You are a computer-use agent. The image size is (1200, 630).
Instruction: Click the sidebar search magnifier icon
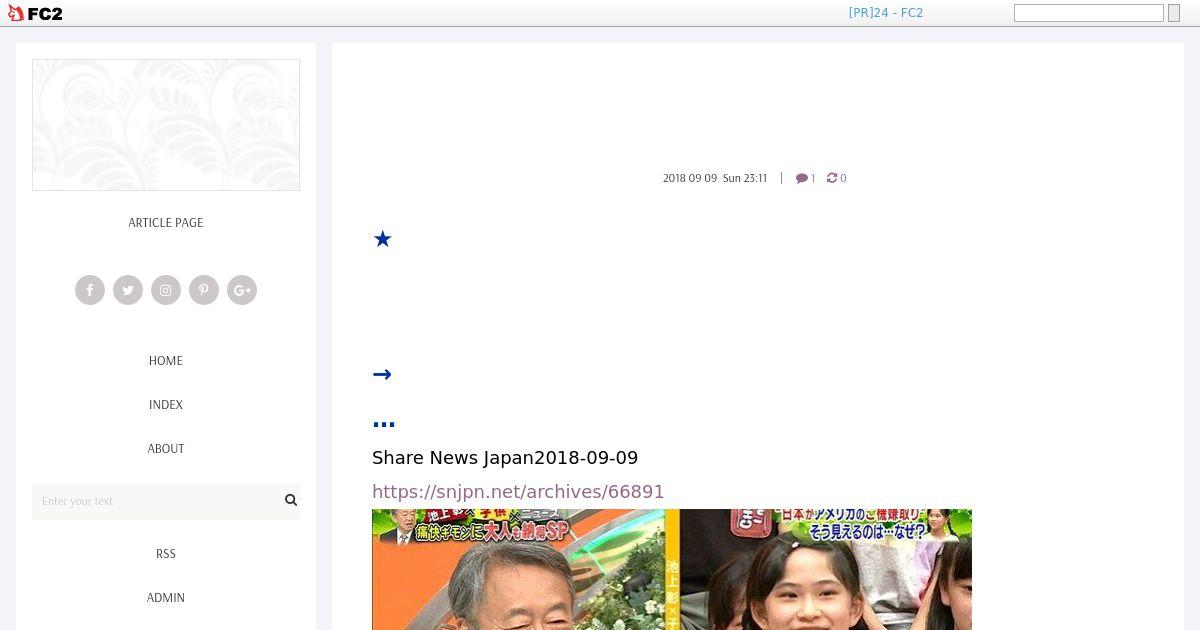291,500
